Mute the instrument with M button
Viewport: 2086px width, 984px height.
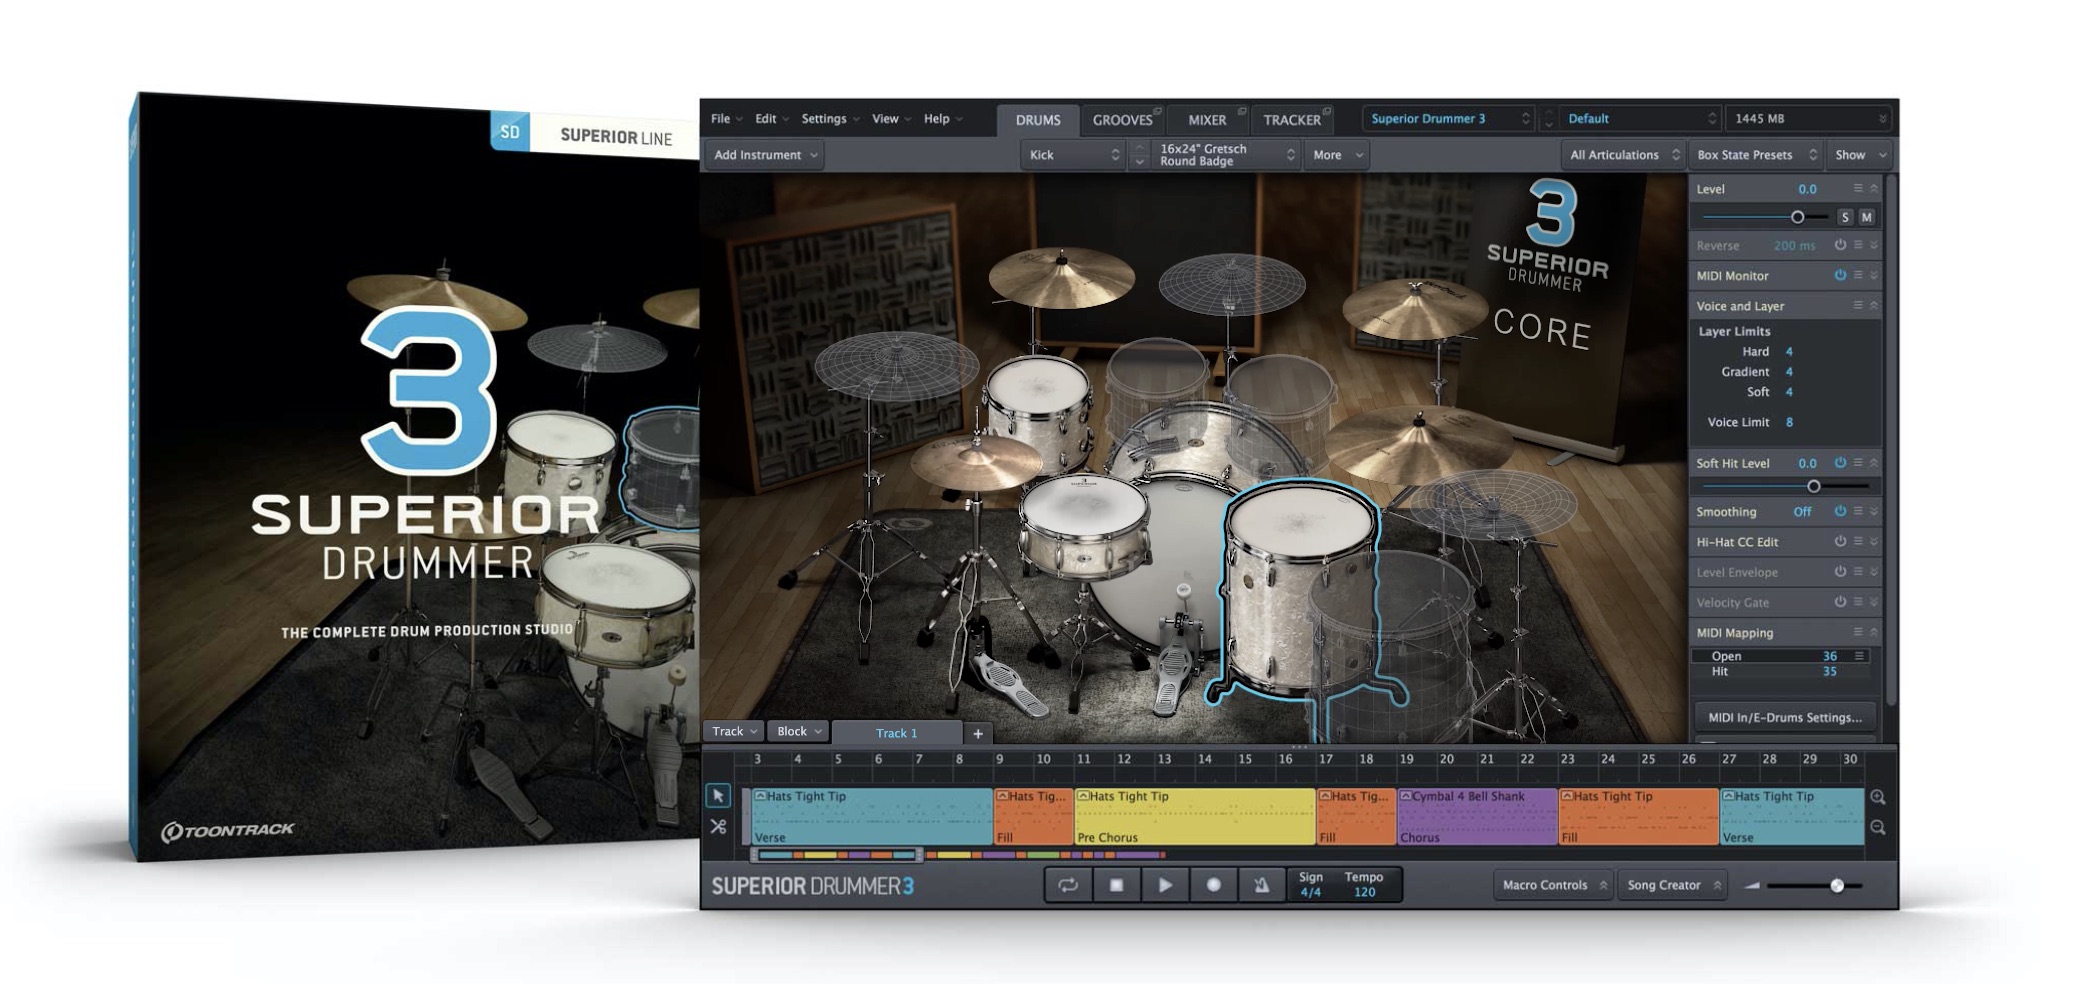click(x=1866, y=217)
